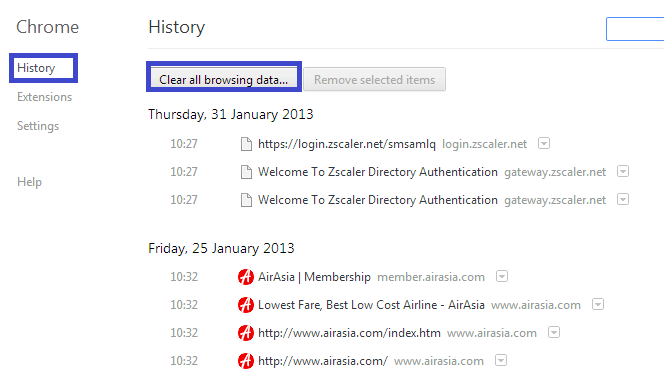
Task: Click the AirAsia favicon beside http://www.airasia.com/ entry
Action: [246, 361]
